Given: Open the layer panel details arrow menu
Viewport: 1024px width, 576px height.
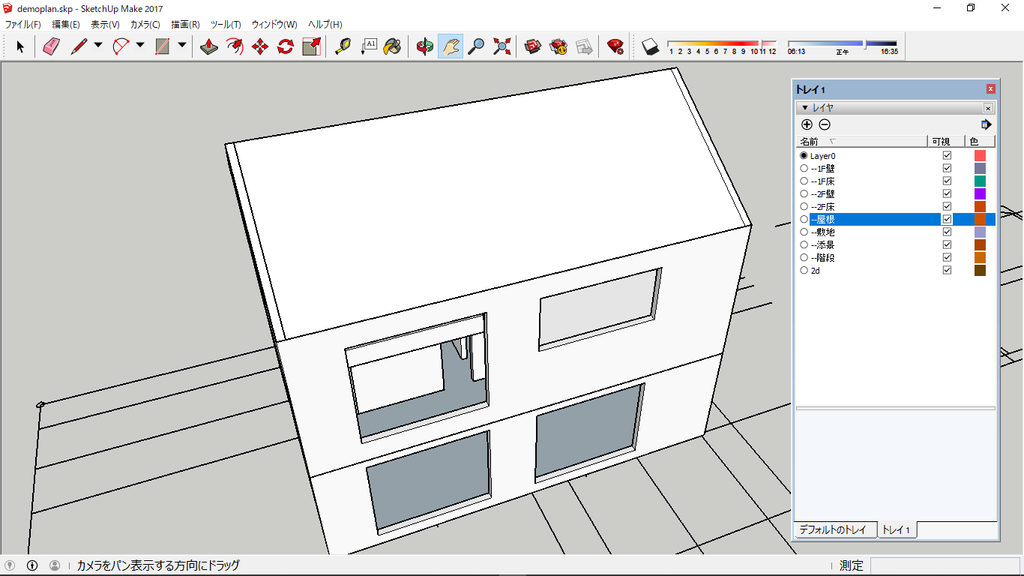Looking at the screenshot, I should [x=986, y=125].
